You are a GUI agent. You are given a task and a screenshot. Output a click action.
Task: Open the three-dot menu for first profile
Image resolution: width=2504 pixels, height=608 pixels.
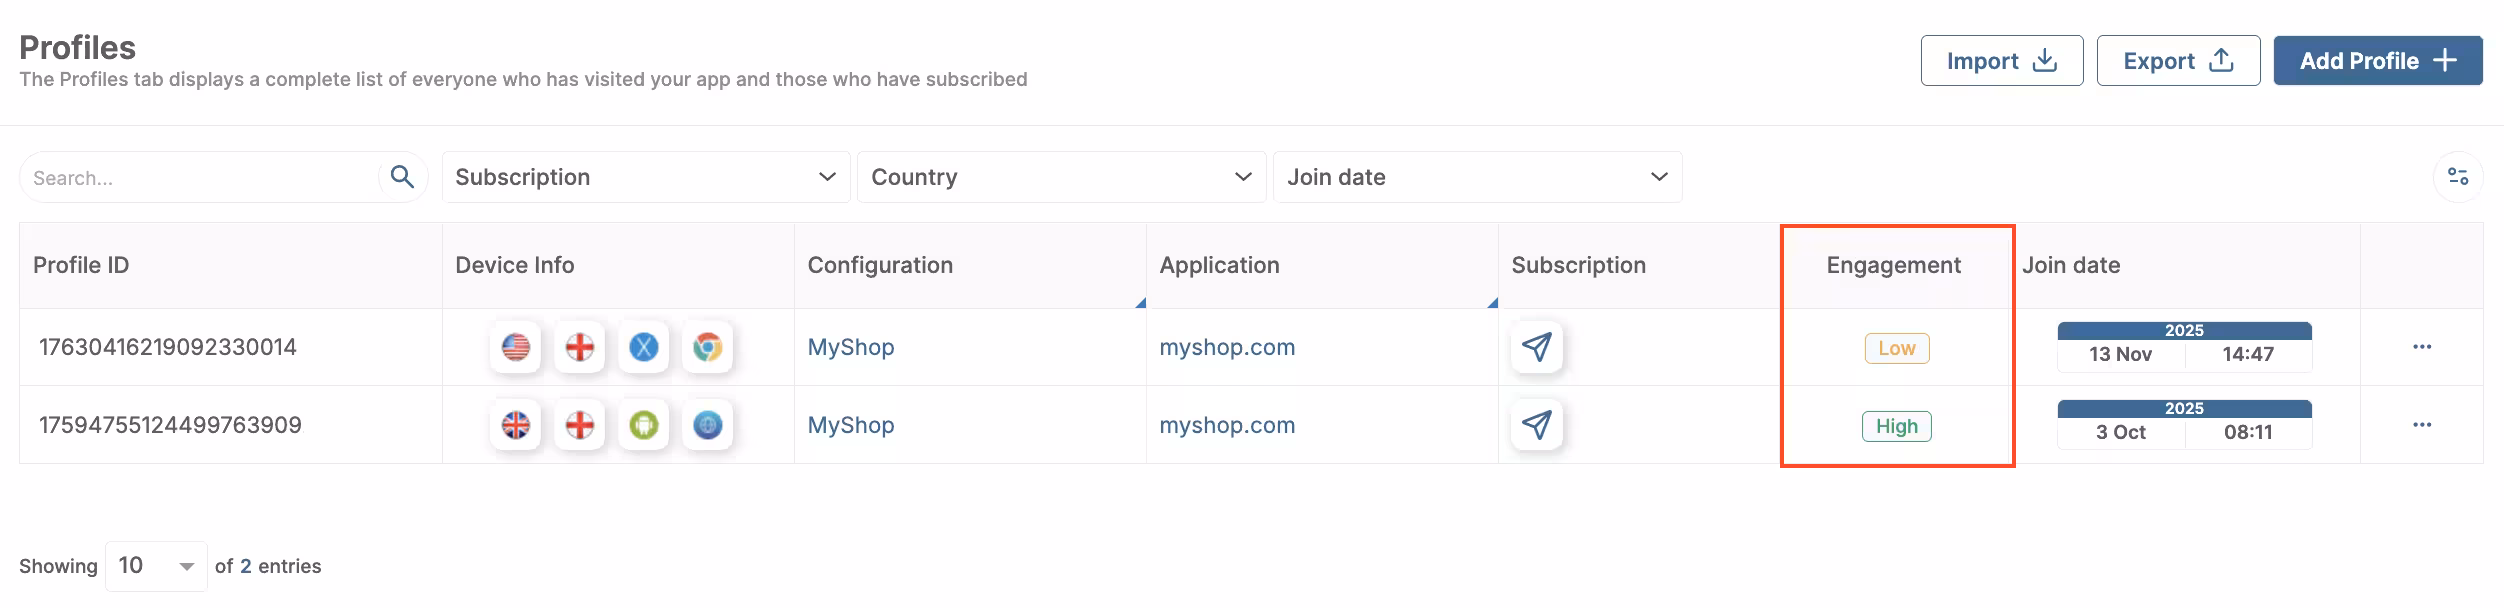[x=2421, y=347]
